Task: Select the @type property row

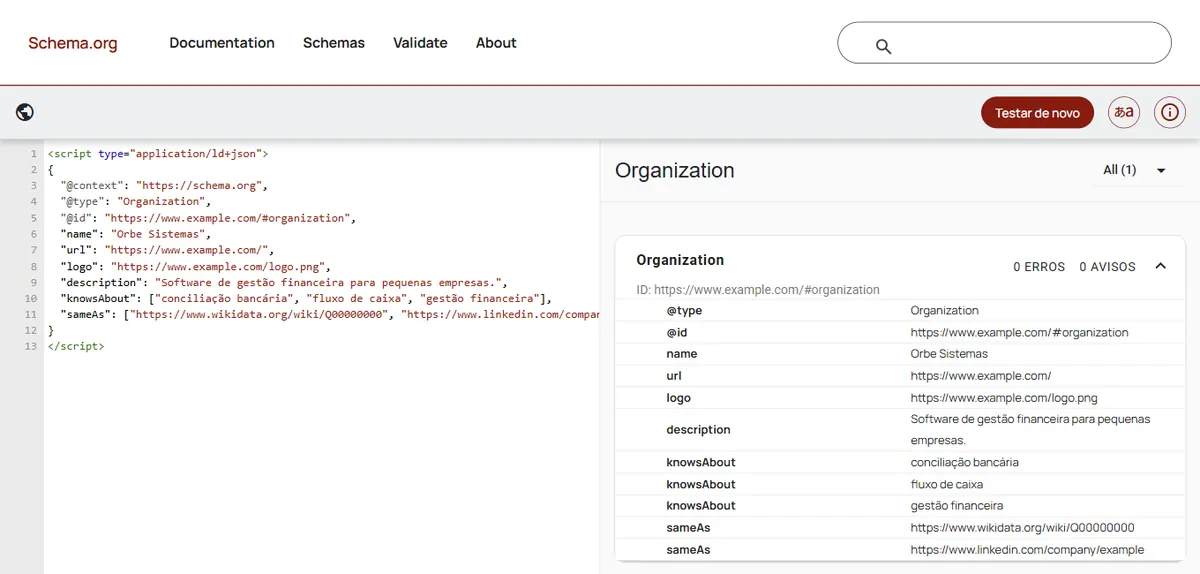Action: 900,310
